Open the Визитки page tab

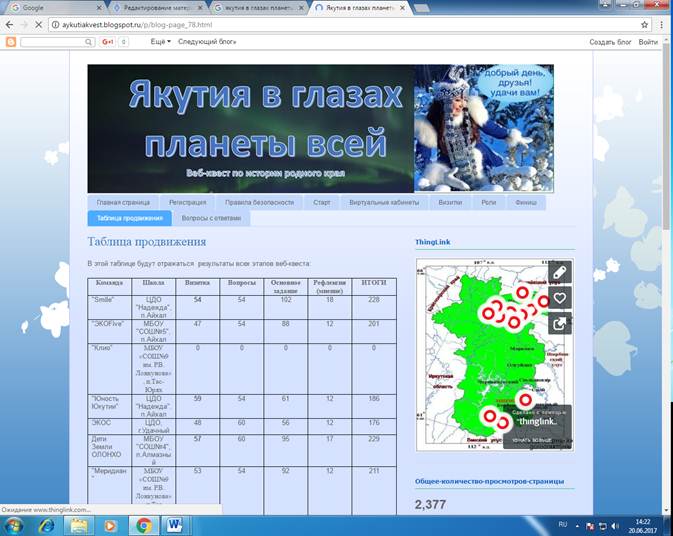click(450, 203)
